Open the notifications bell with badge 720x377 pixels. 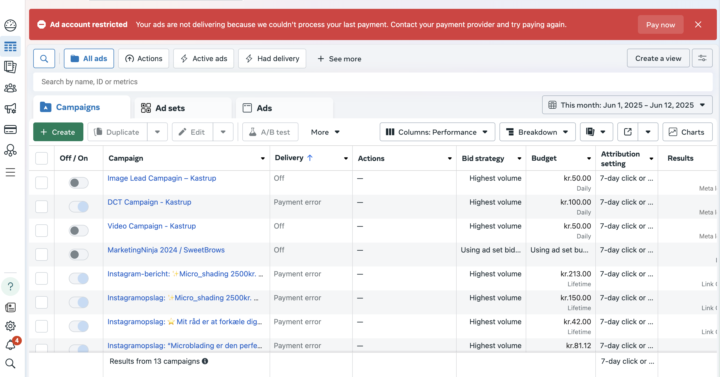pos(11,344)
